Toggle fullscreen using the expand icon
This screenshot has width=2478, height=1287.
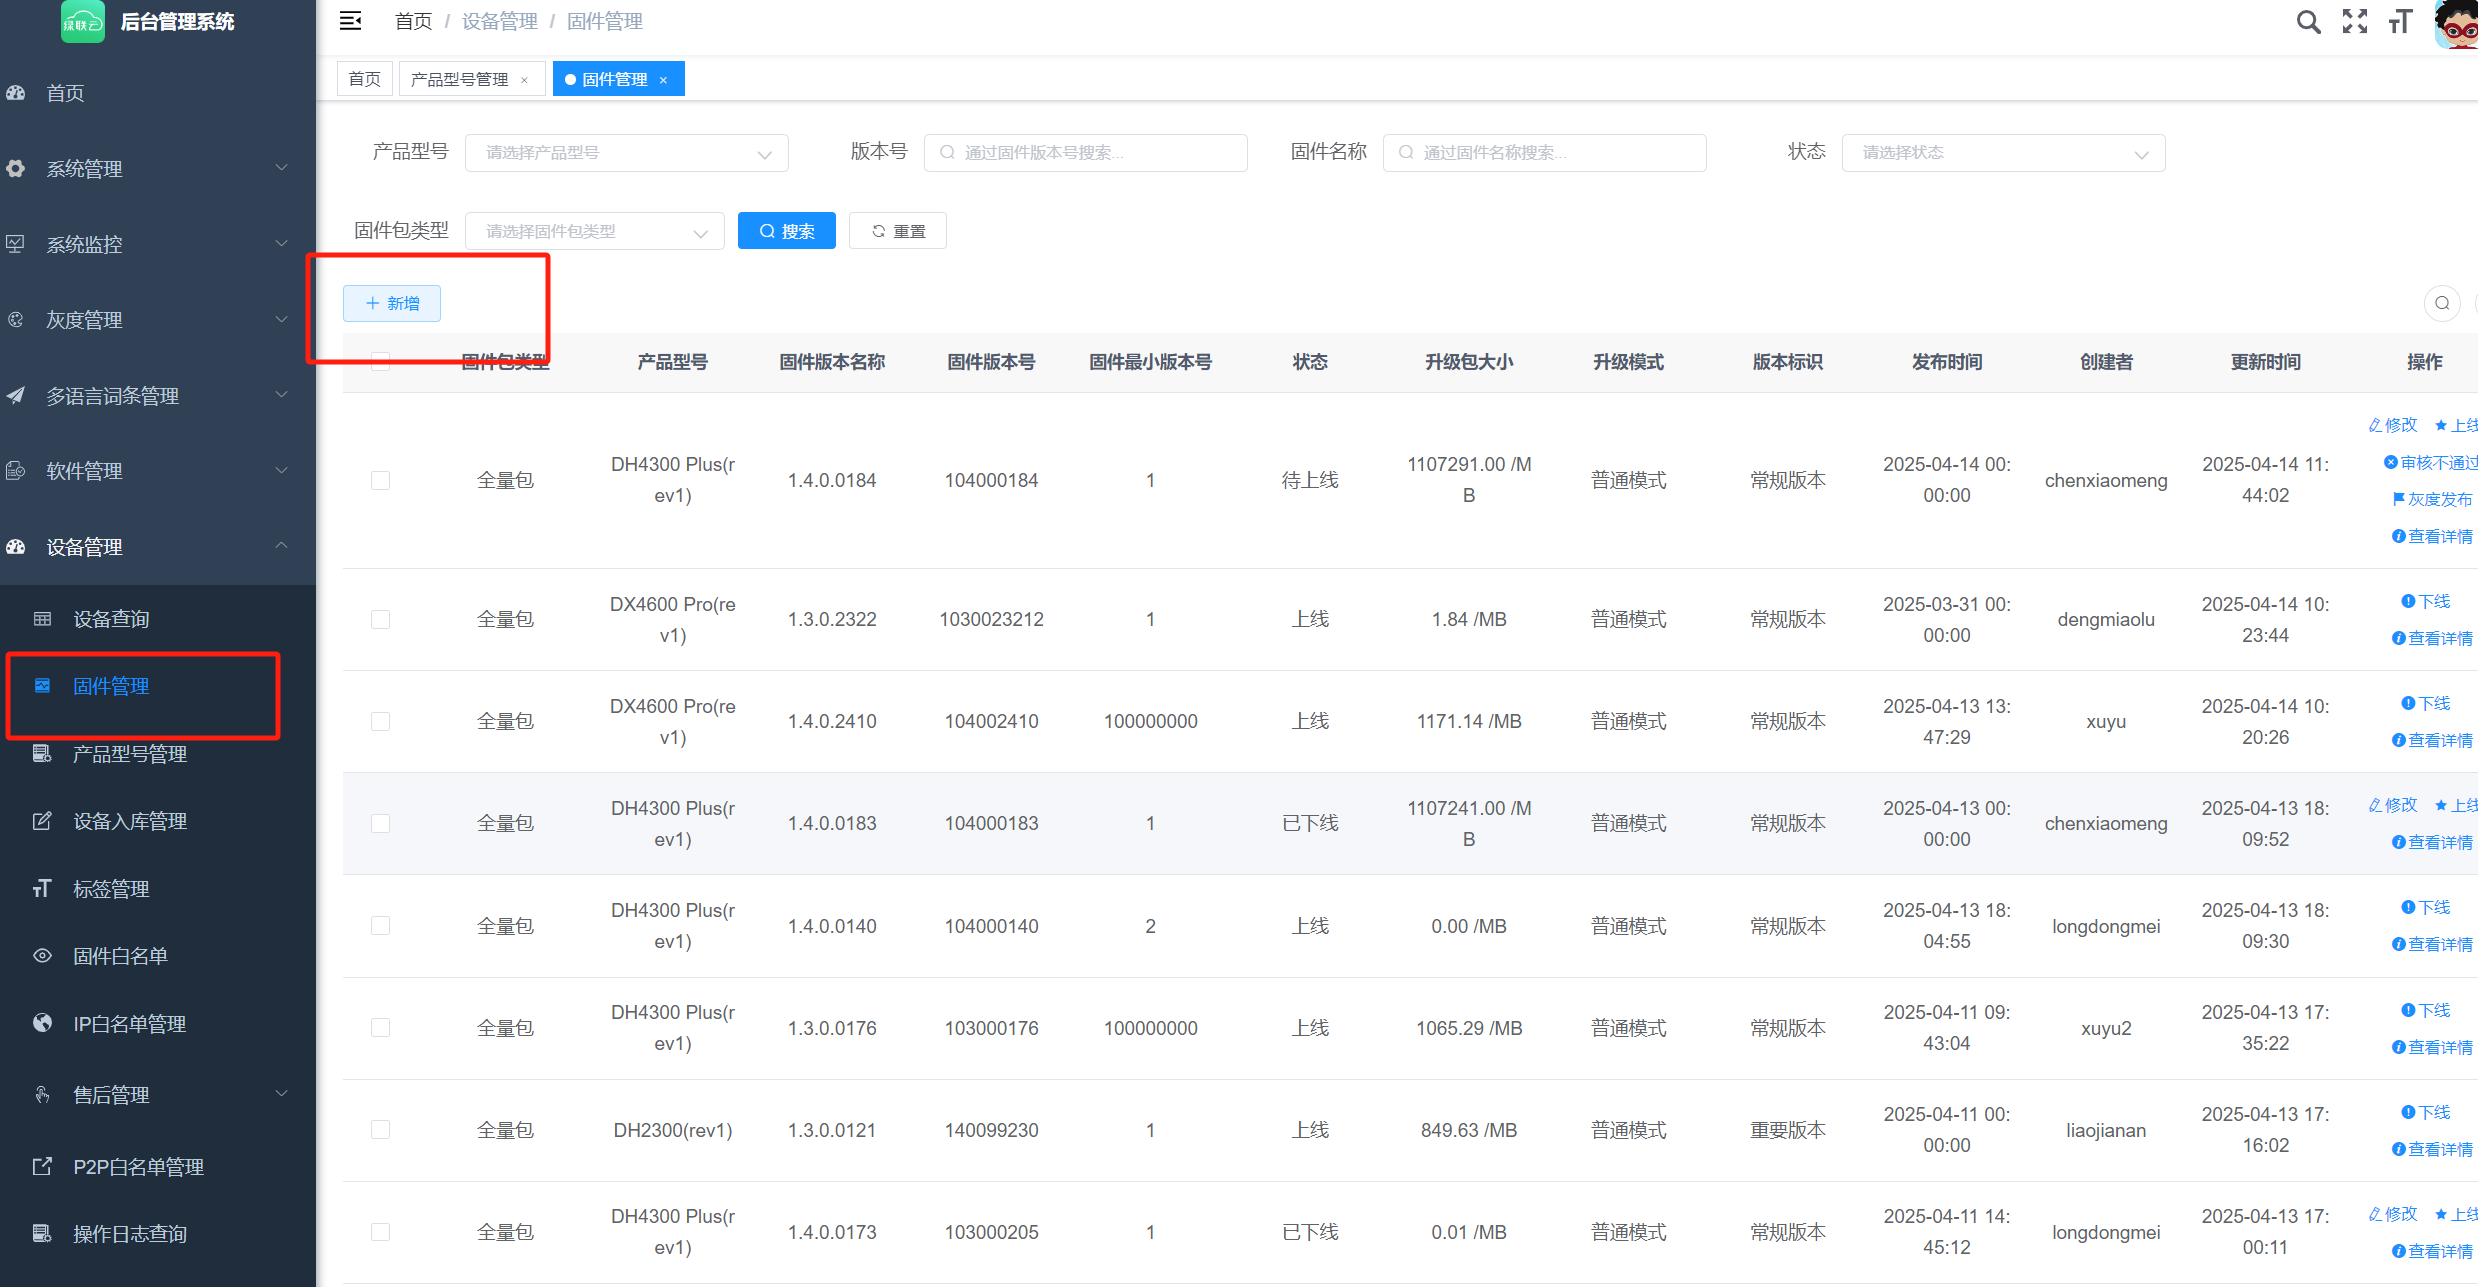2355,22
